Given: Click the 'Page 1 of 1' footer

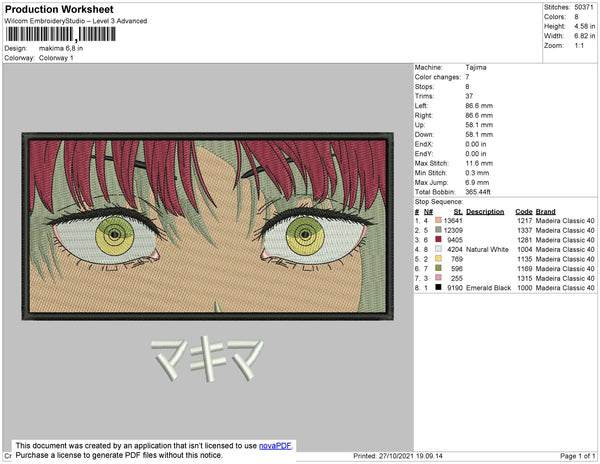Looking at the screenshot, I should [x=577, y=456].
